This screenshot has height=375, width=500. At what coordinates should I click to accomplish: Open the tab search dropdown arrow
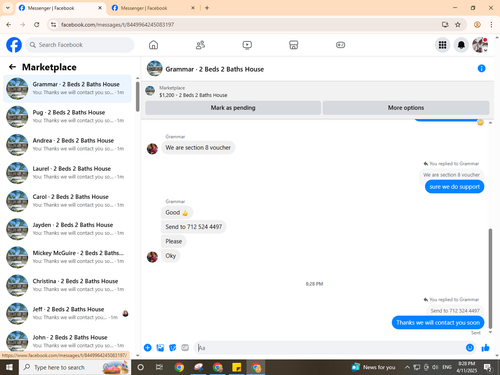(8, 8)
